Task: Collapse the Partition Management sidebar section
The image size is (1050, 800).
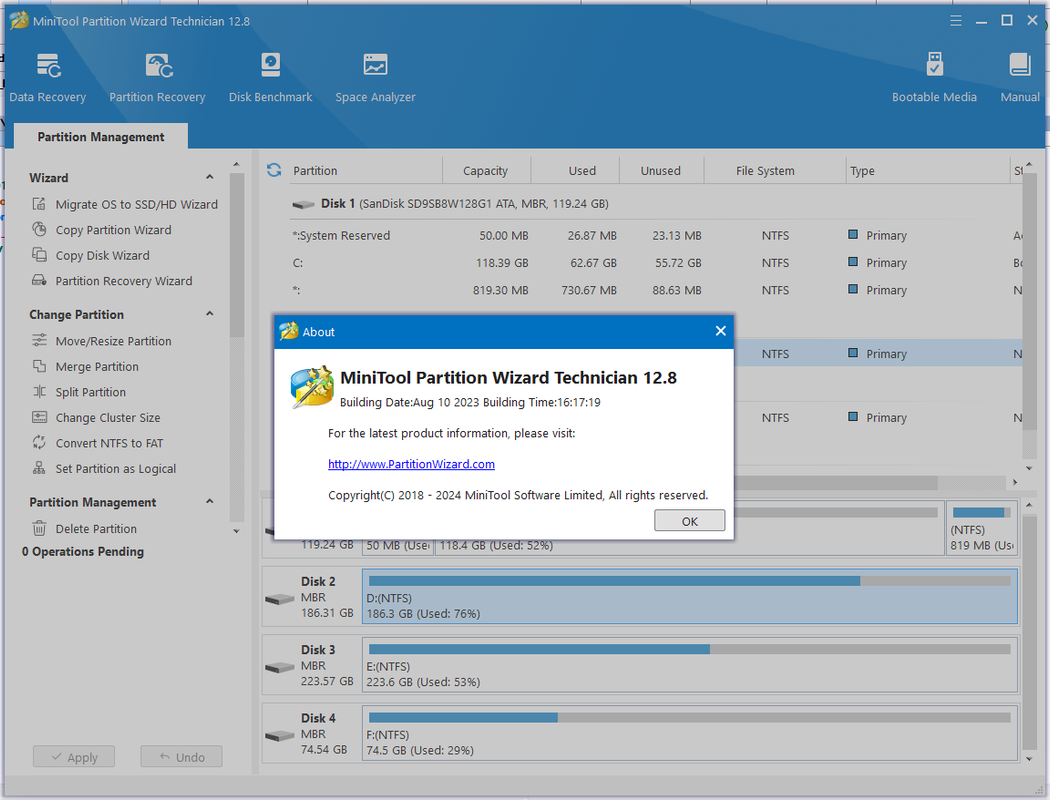Action: click(x=210, y=501)
